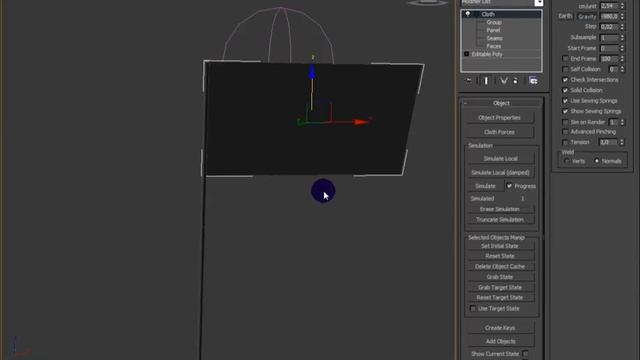
Task: Click Remove Modifier icon under stack
Action: pos(516,81)
